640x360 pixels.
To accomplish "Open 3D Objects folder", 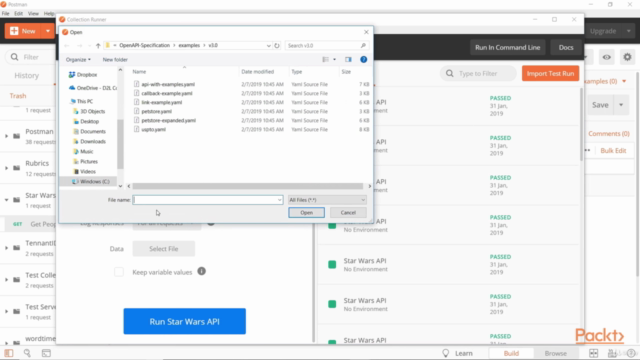I will pyautogui.click(x=89, y=111).
